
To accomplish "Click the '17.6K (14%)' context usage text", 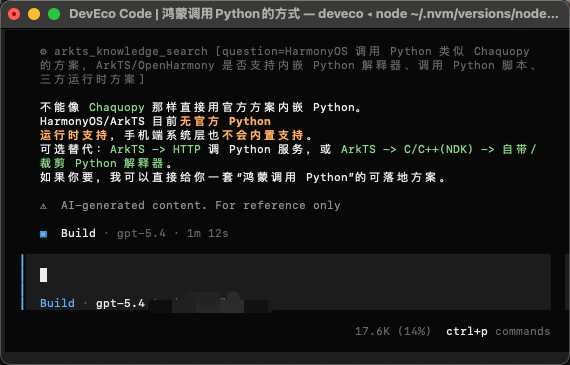I will click(x=393, y=331).
